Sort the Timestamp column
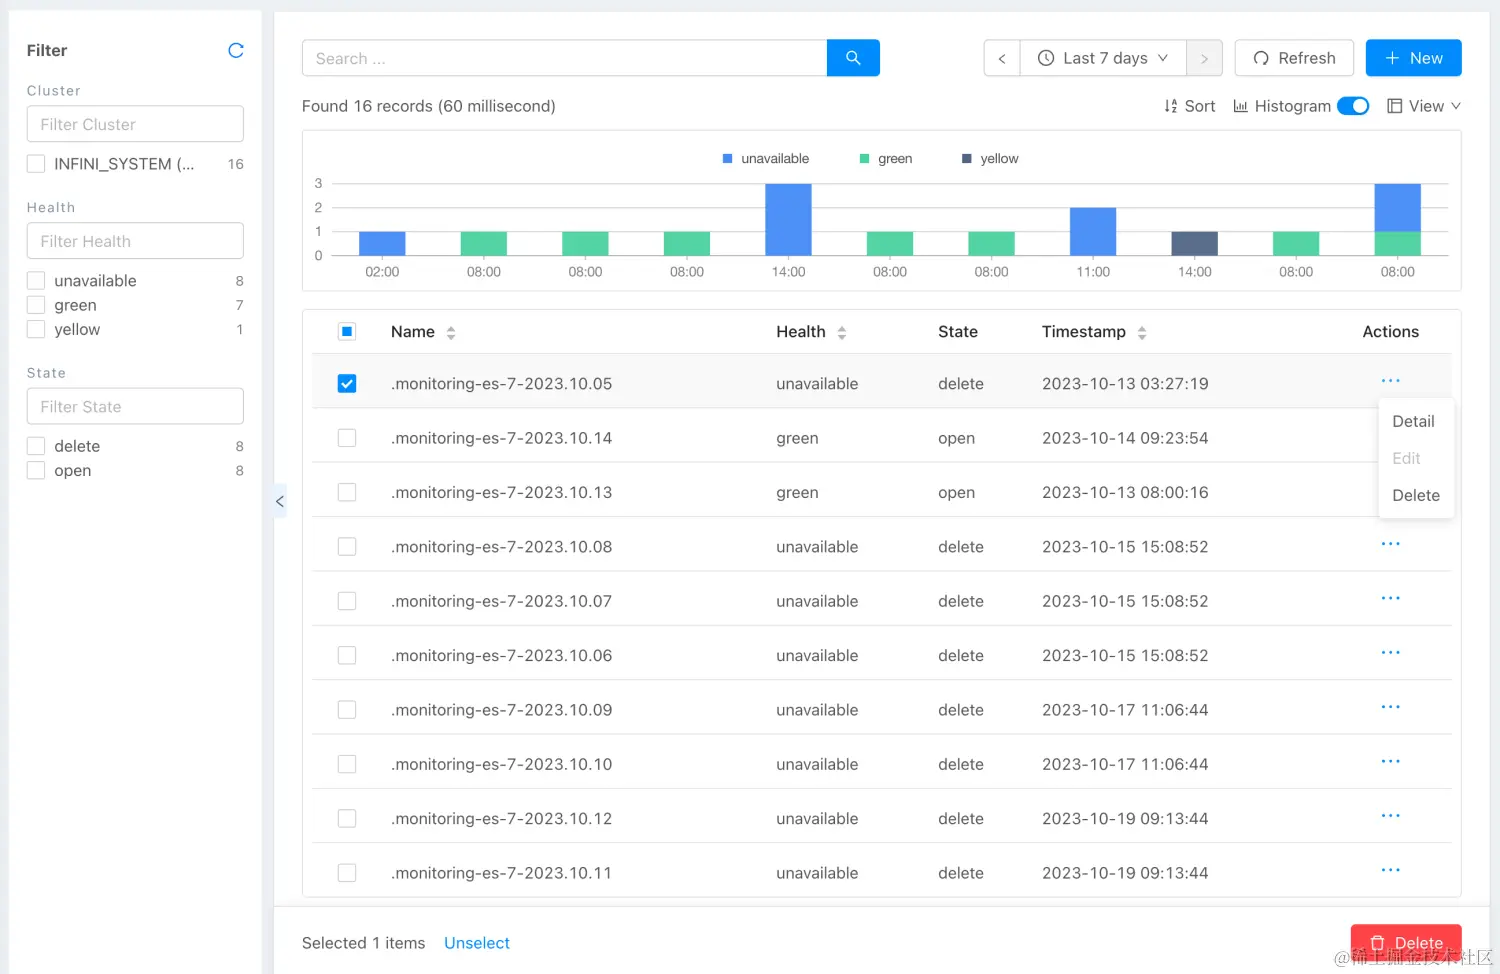Image resolution: width=1500 pixels, height=974 pixels. 1142,333
